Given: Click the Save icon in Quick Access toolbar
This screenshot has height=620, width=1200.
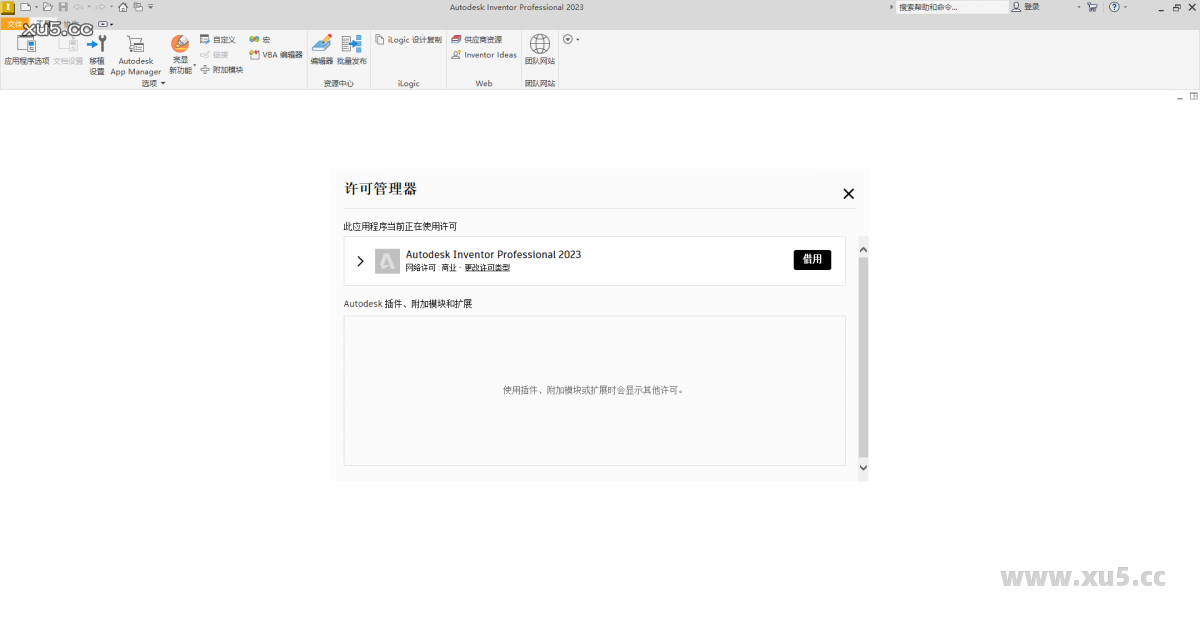Looking at the screenshot, I should coord(63,6).
